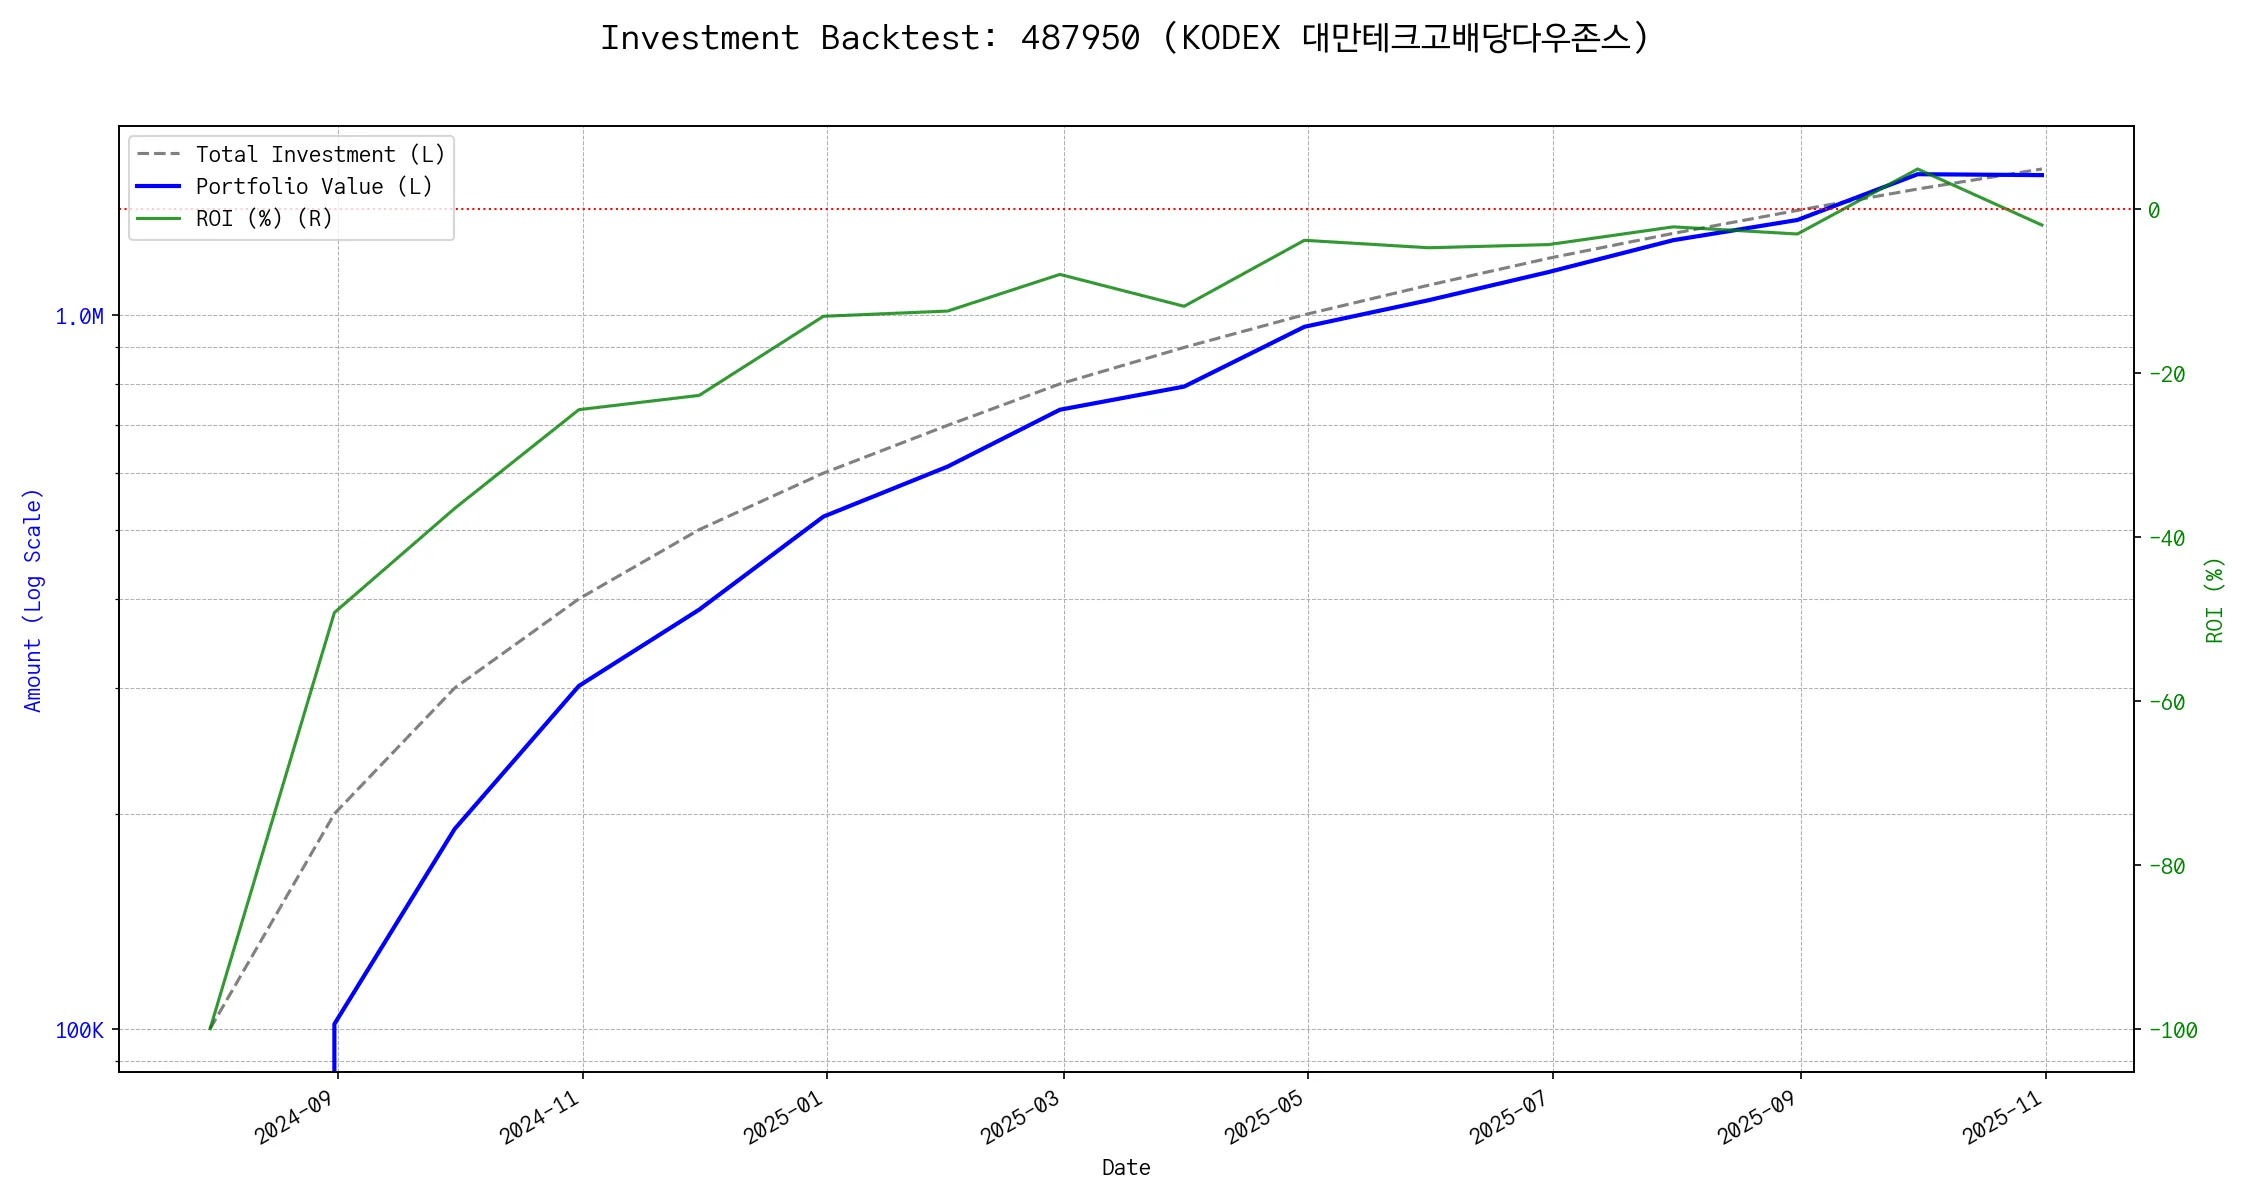Image resolution: width=2250 pixels, height=1200 pixels.
Task: Click the 2025-11 x-axis date label
Action: 2004,1117
